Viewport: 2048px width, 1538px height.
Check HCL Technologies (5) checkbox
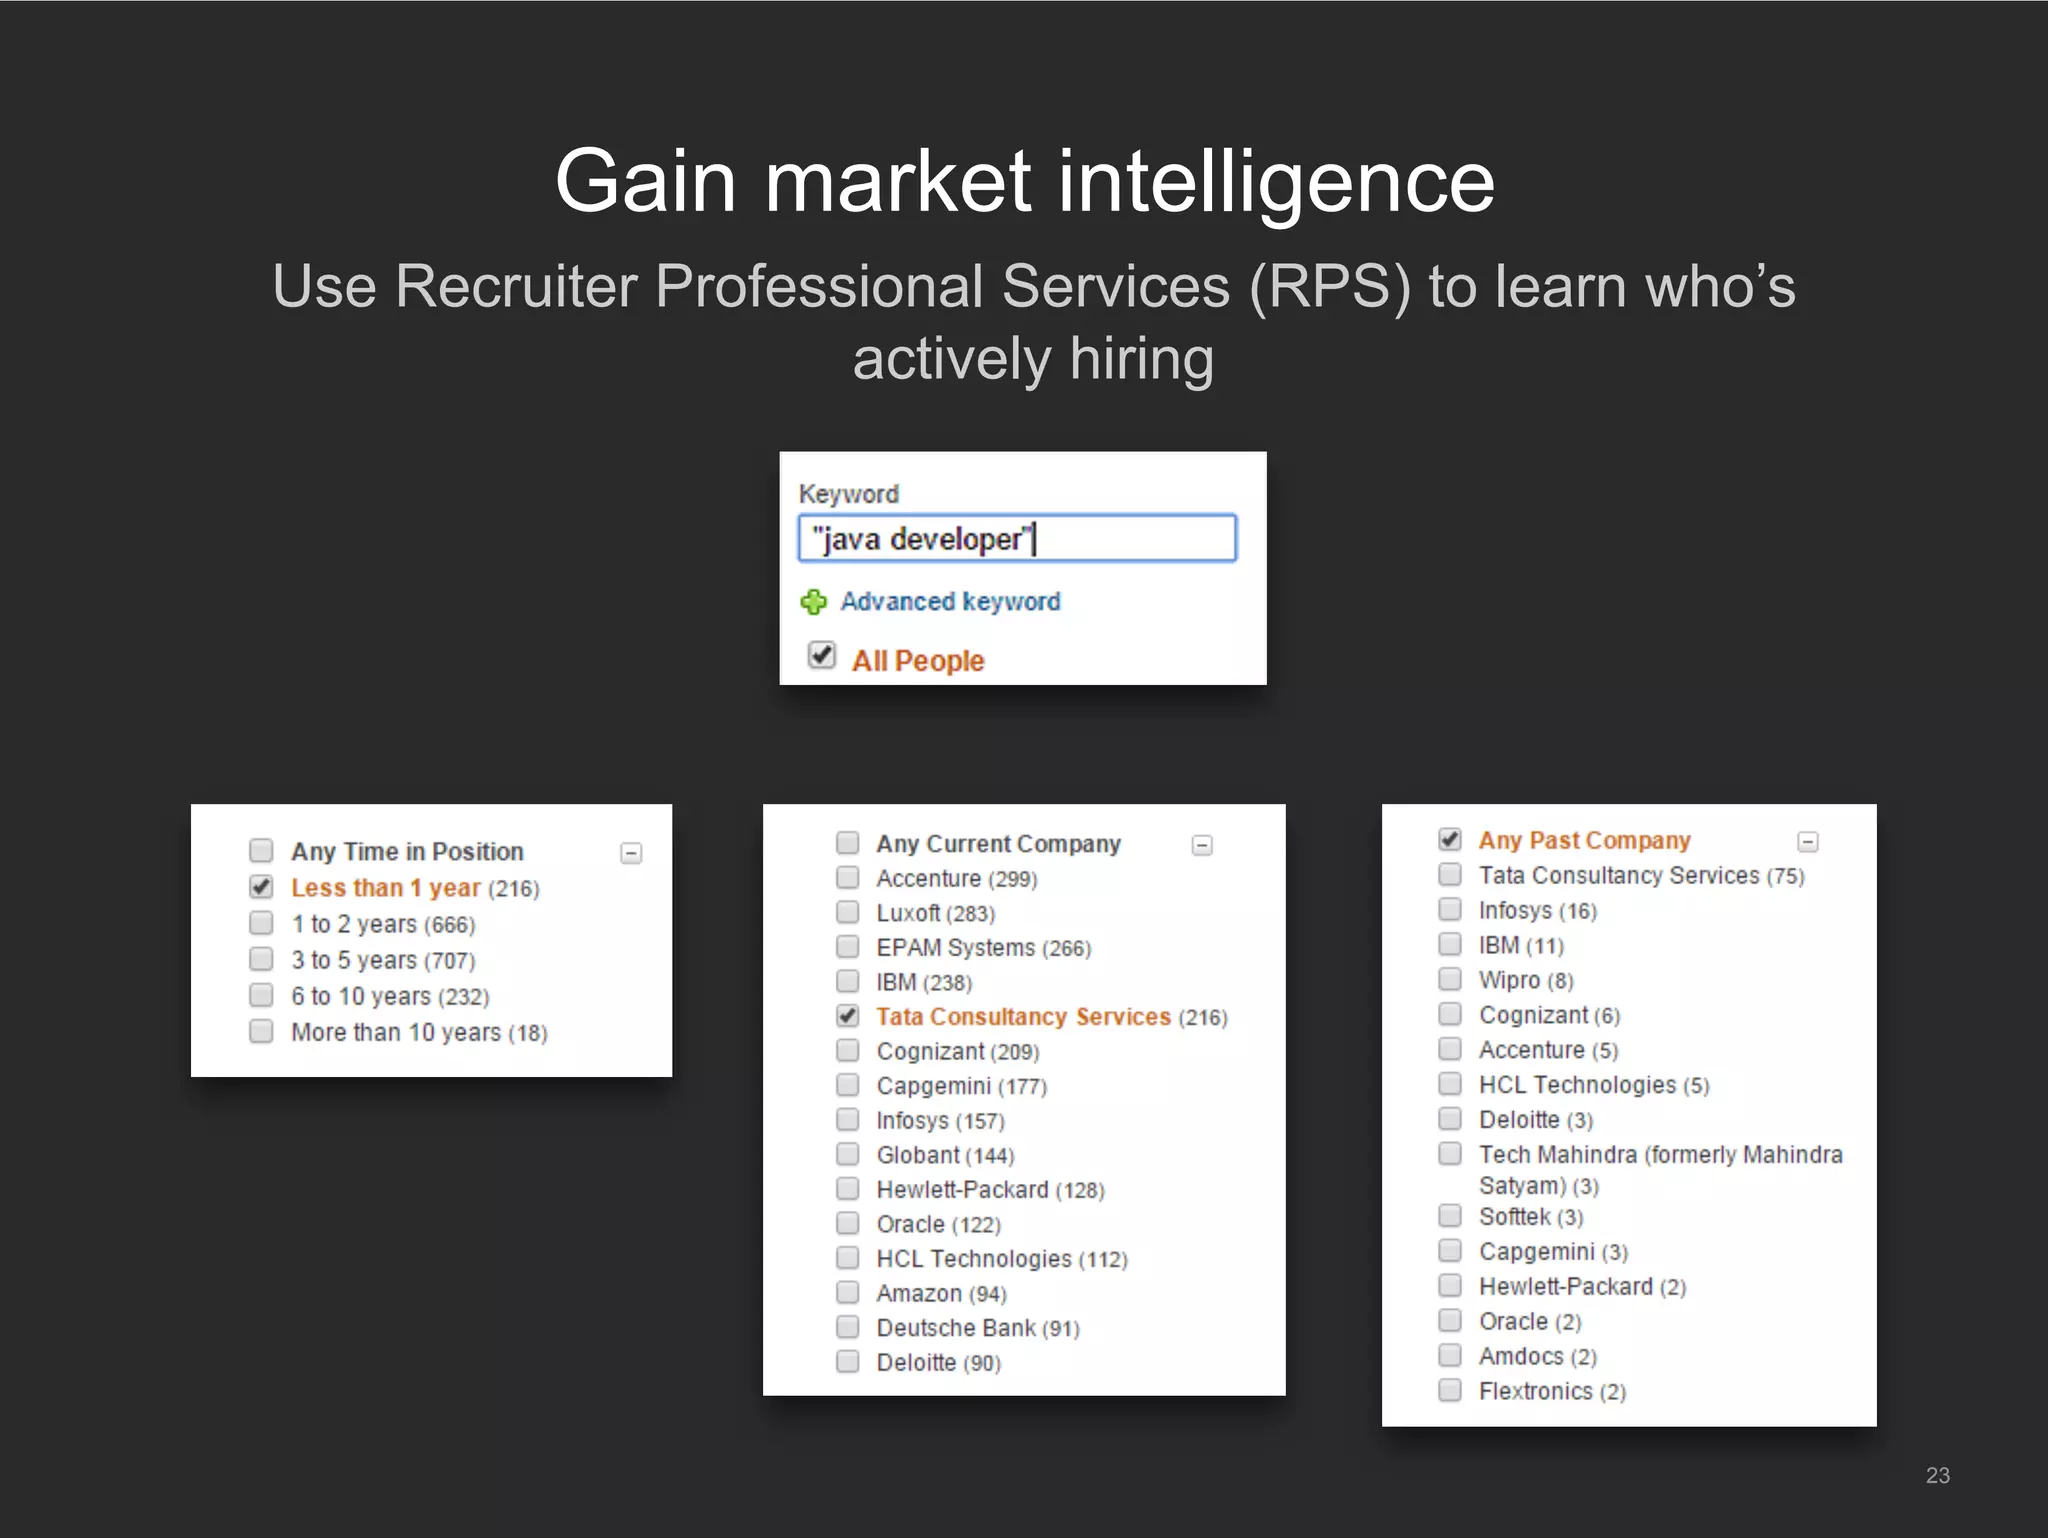pos(1450,1083)
